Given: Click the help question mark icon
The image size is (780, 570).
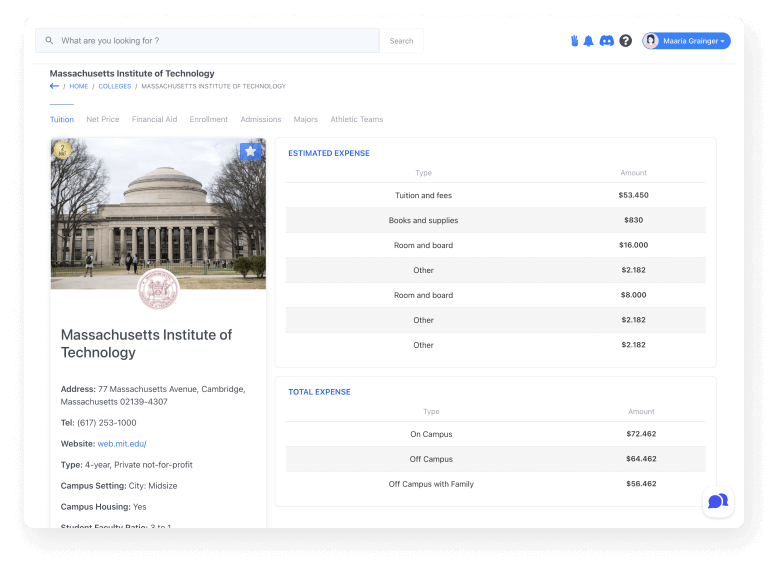Looking at the screenshot, I should click(x=626, y=41).
